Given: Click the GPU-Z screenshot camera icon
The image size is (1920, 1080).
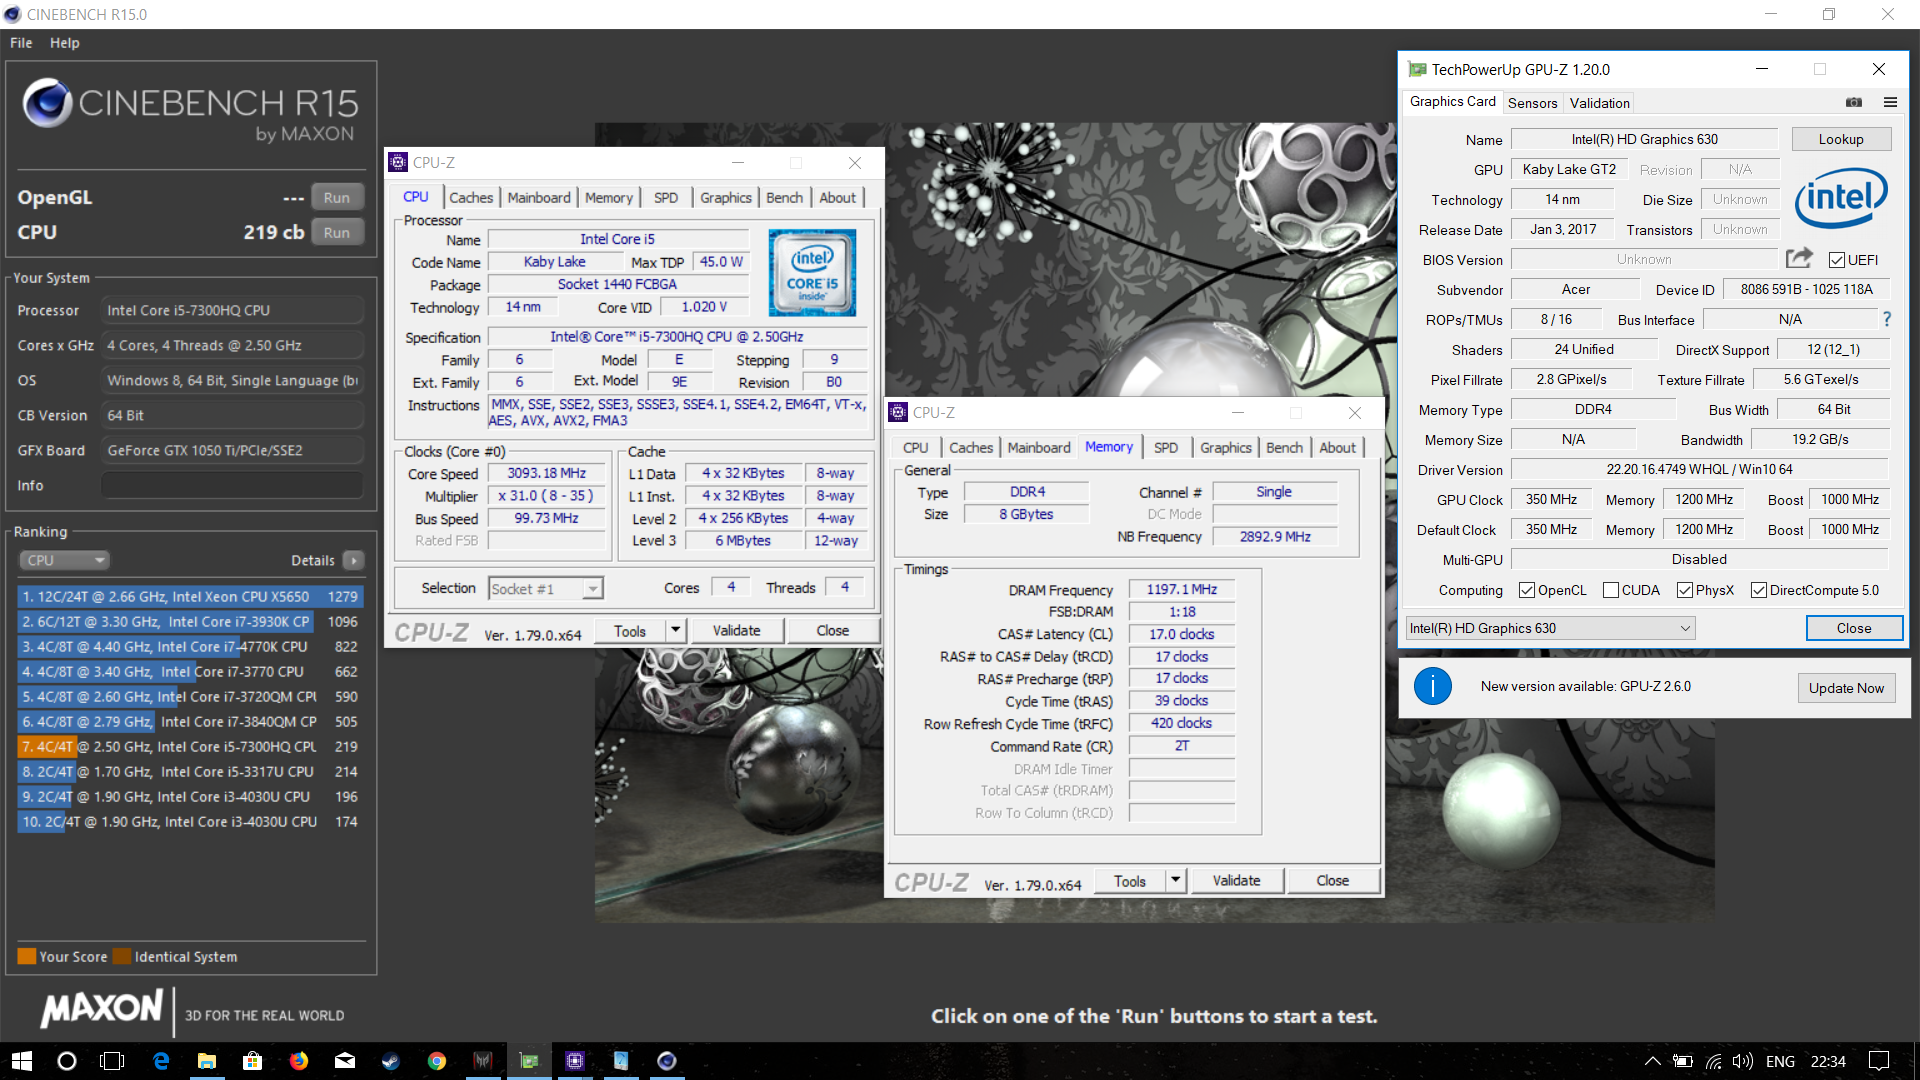Looking at the screenshot, I should 1853,102.
